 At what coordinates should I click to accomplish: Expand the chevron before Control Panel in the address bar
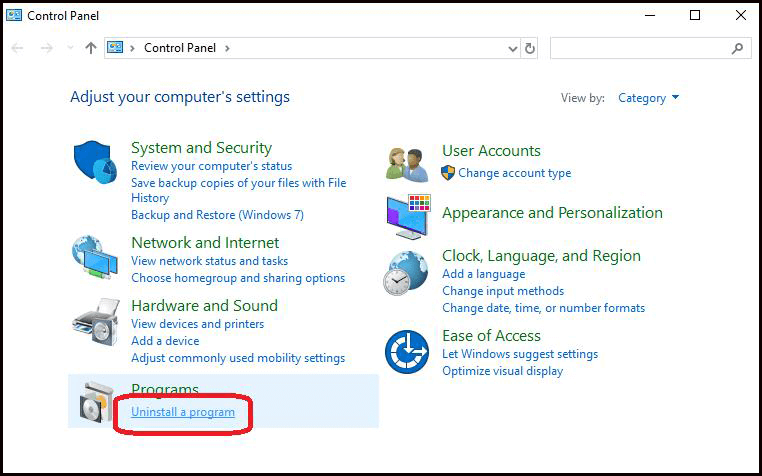[x=132, y=48]
